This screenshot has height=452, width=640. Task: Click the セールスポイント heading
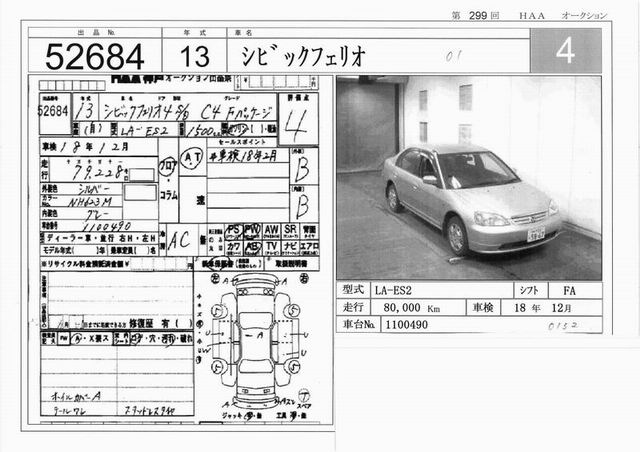click(x=242, y=142)
